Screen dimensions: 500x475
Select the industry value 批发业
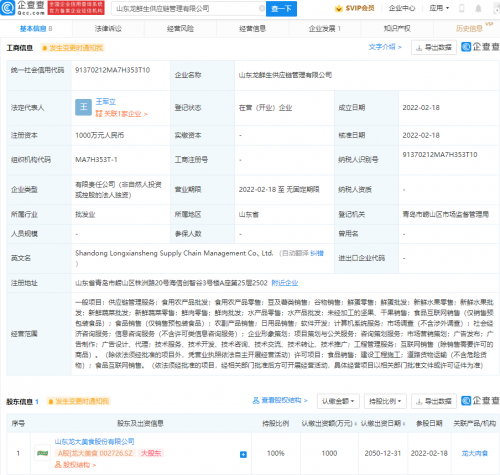click(x=85, y=214)
